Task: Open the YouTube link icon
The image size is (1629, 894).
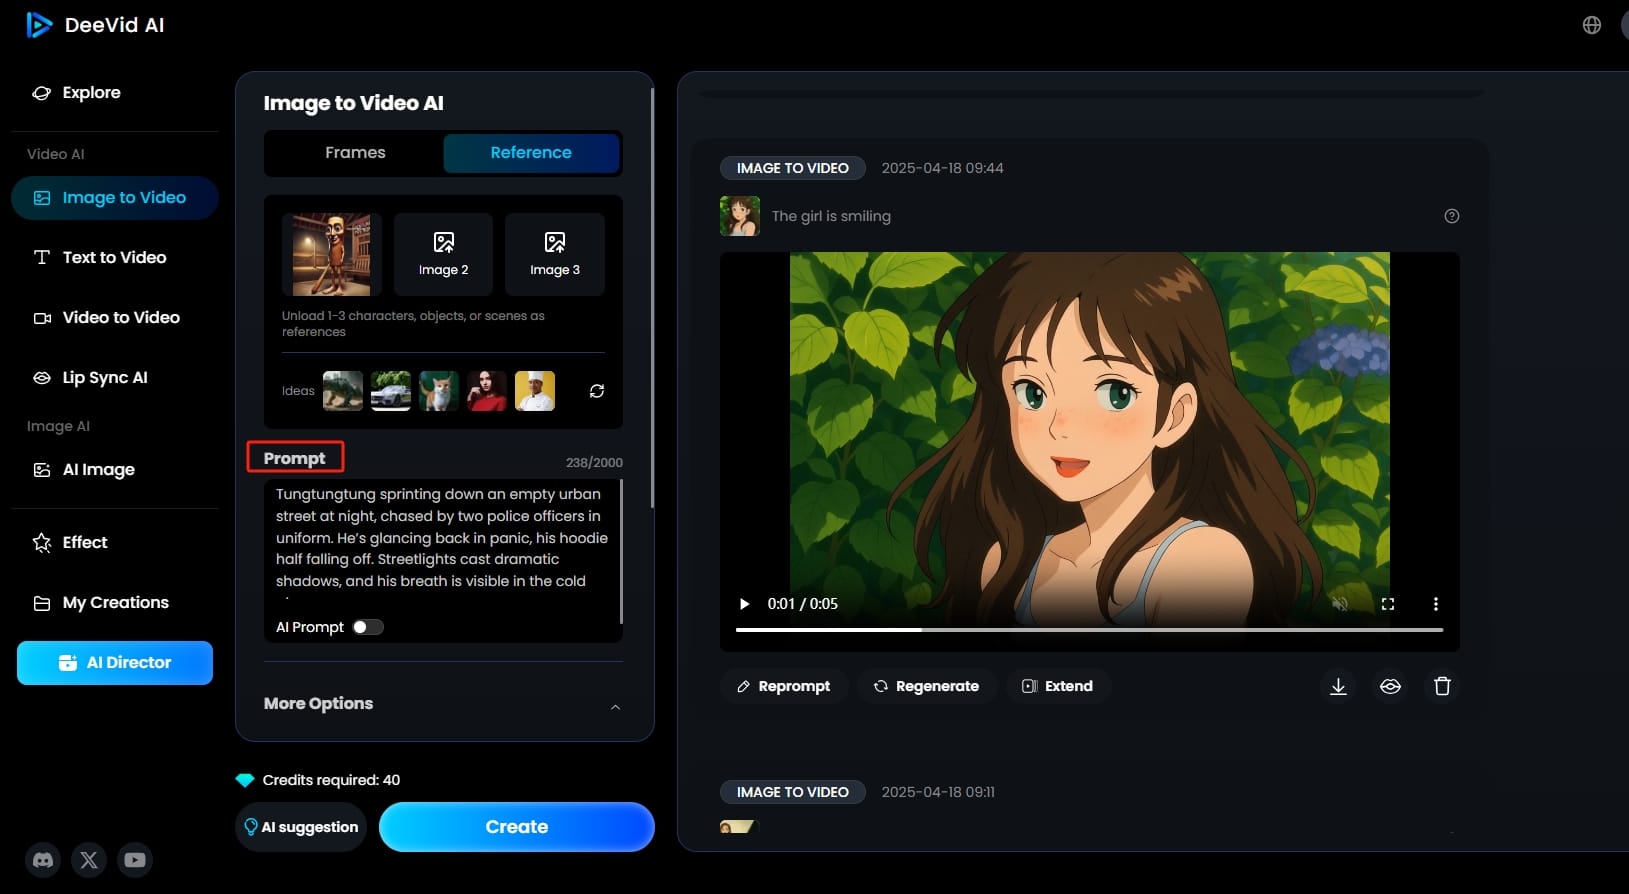Action: (x=135, y=860)
